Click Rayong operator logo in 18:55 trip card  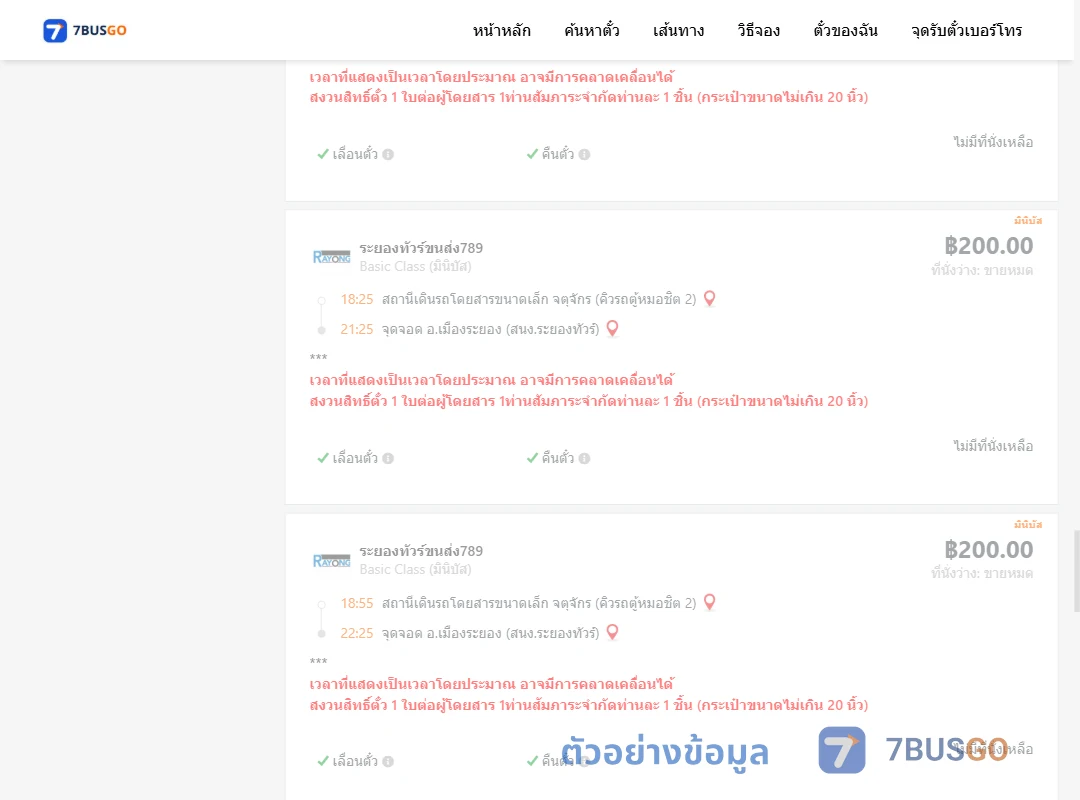click(331, 560)
